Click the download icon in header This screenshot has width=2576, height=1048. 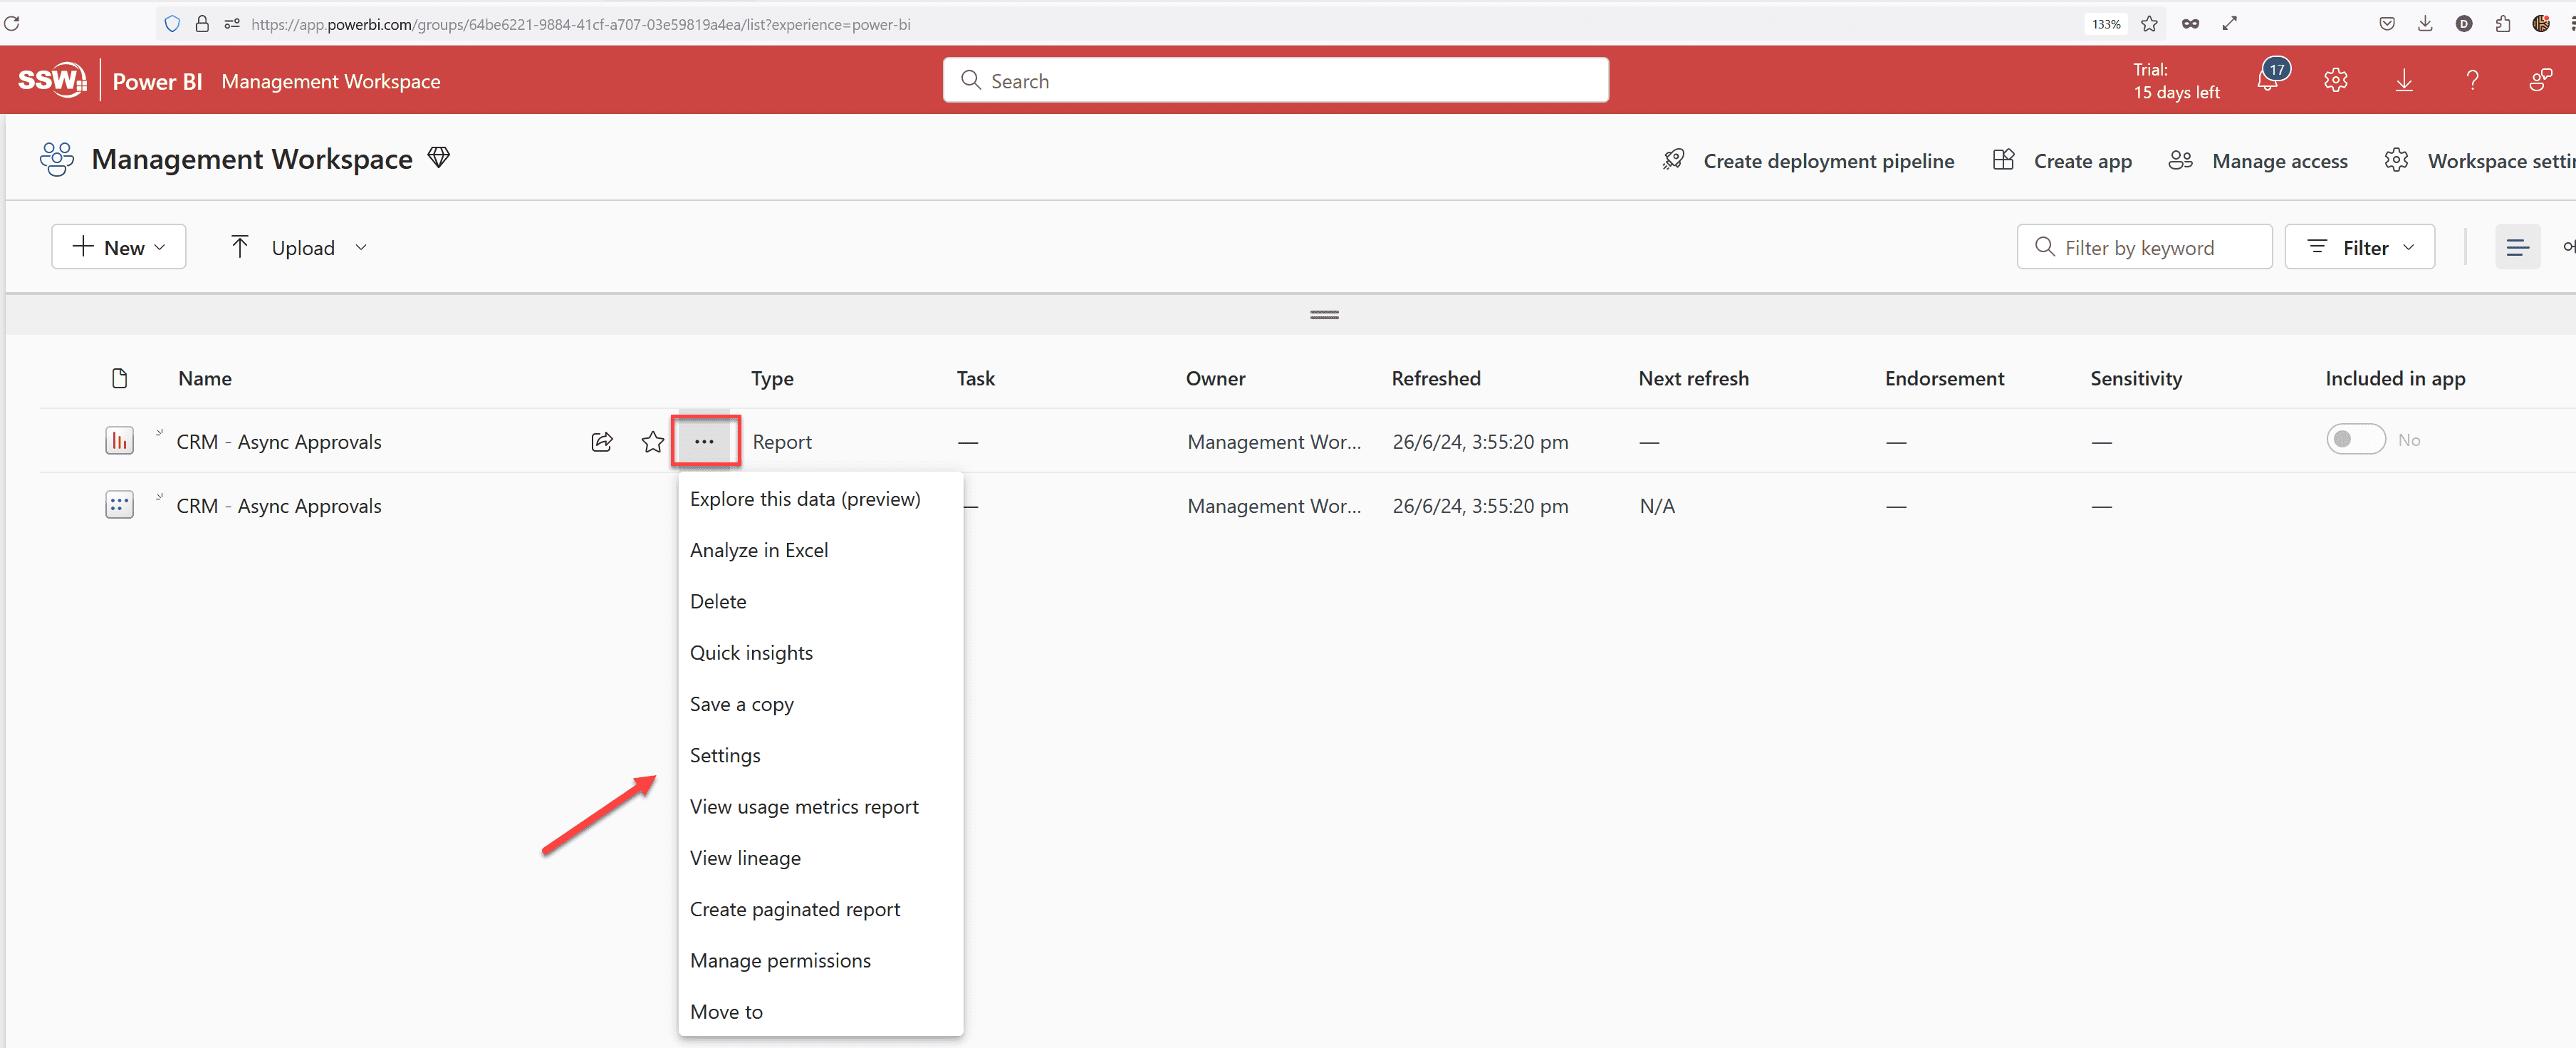click(2404, 81)
